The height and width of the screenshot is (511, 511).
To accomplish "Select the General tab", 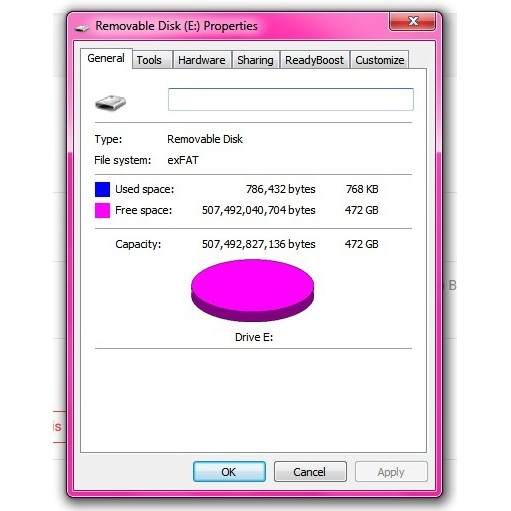I will (106, 58).
